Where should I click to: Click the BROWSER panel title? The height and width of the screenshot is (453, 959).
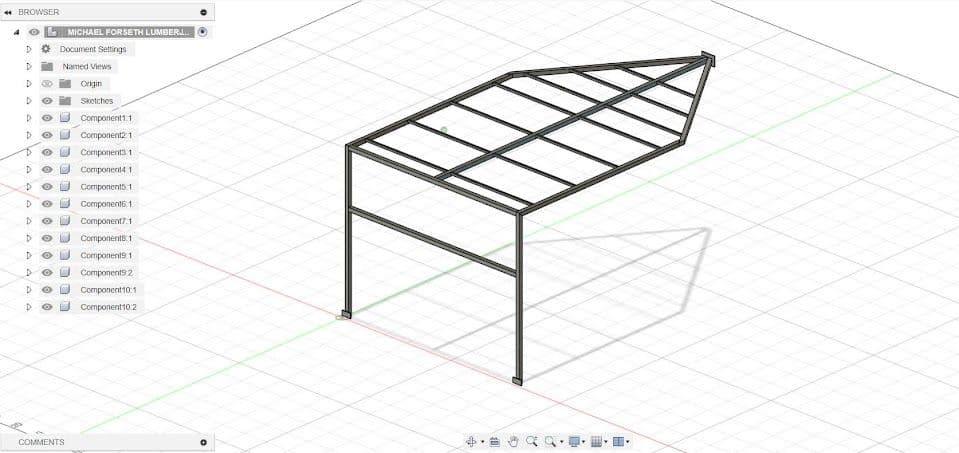click(x=39, y=12)
